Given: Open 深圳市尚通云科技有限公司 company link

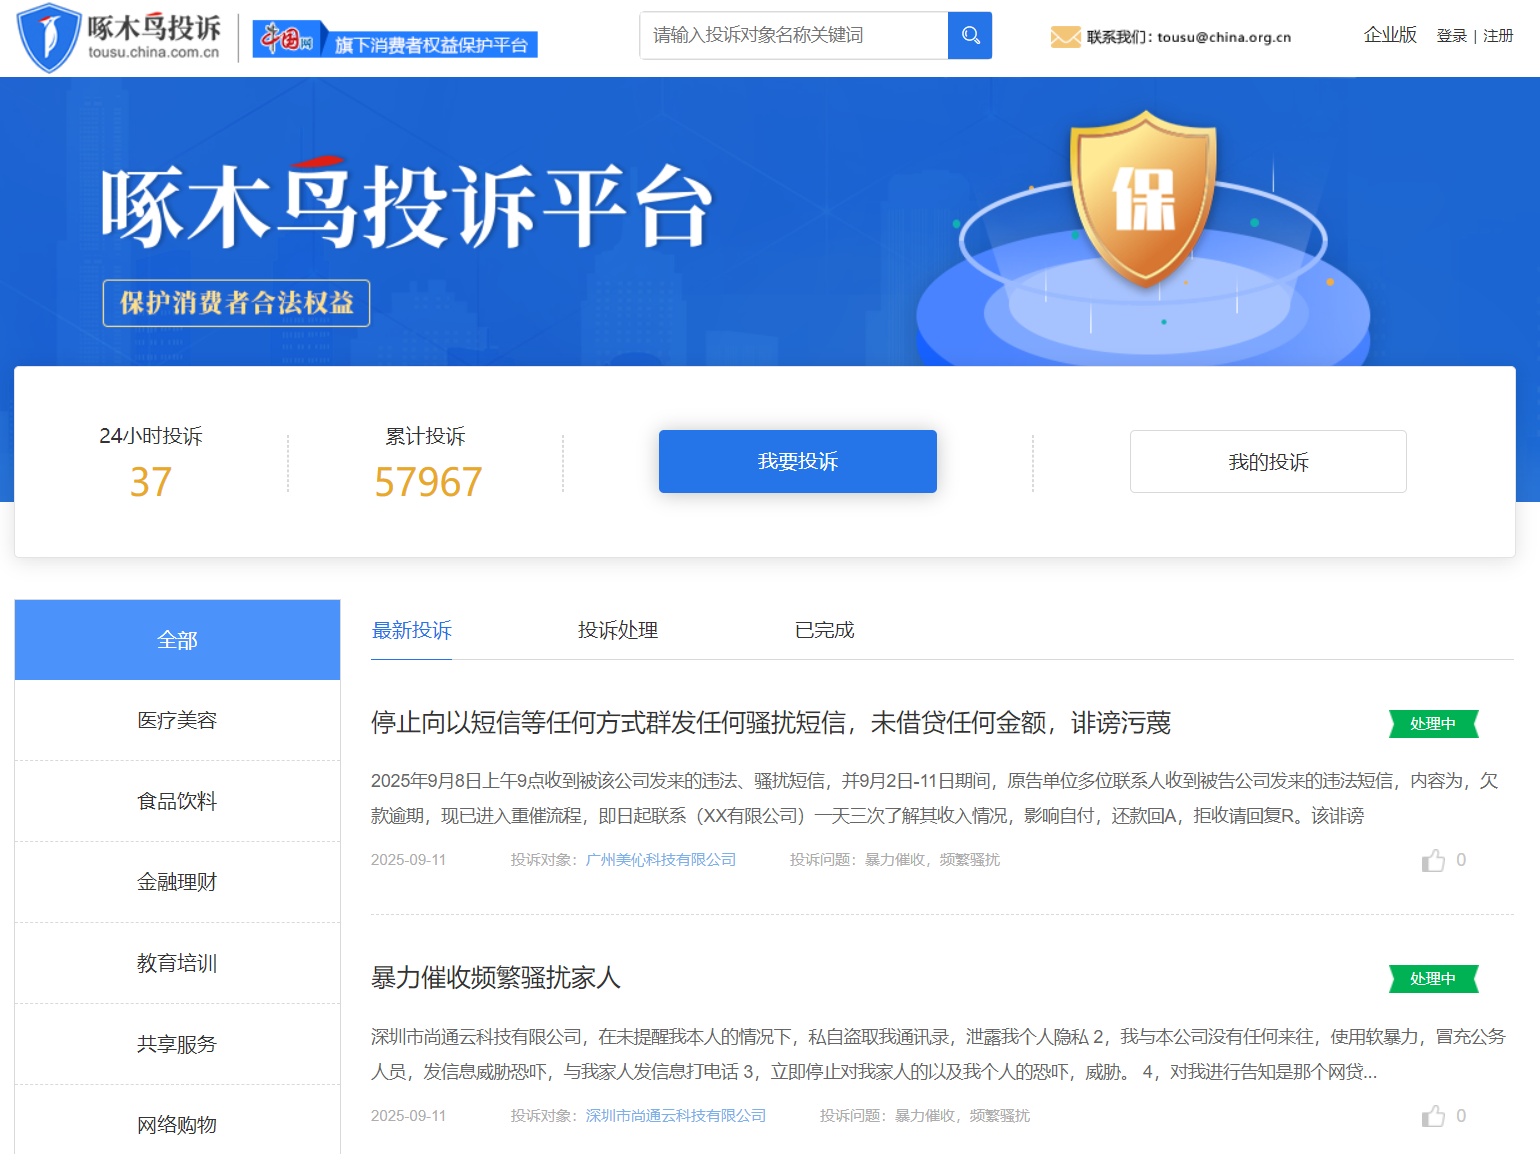Looking at the screenshot, I should click(675, 1116).
